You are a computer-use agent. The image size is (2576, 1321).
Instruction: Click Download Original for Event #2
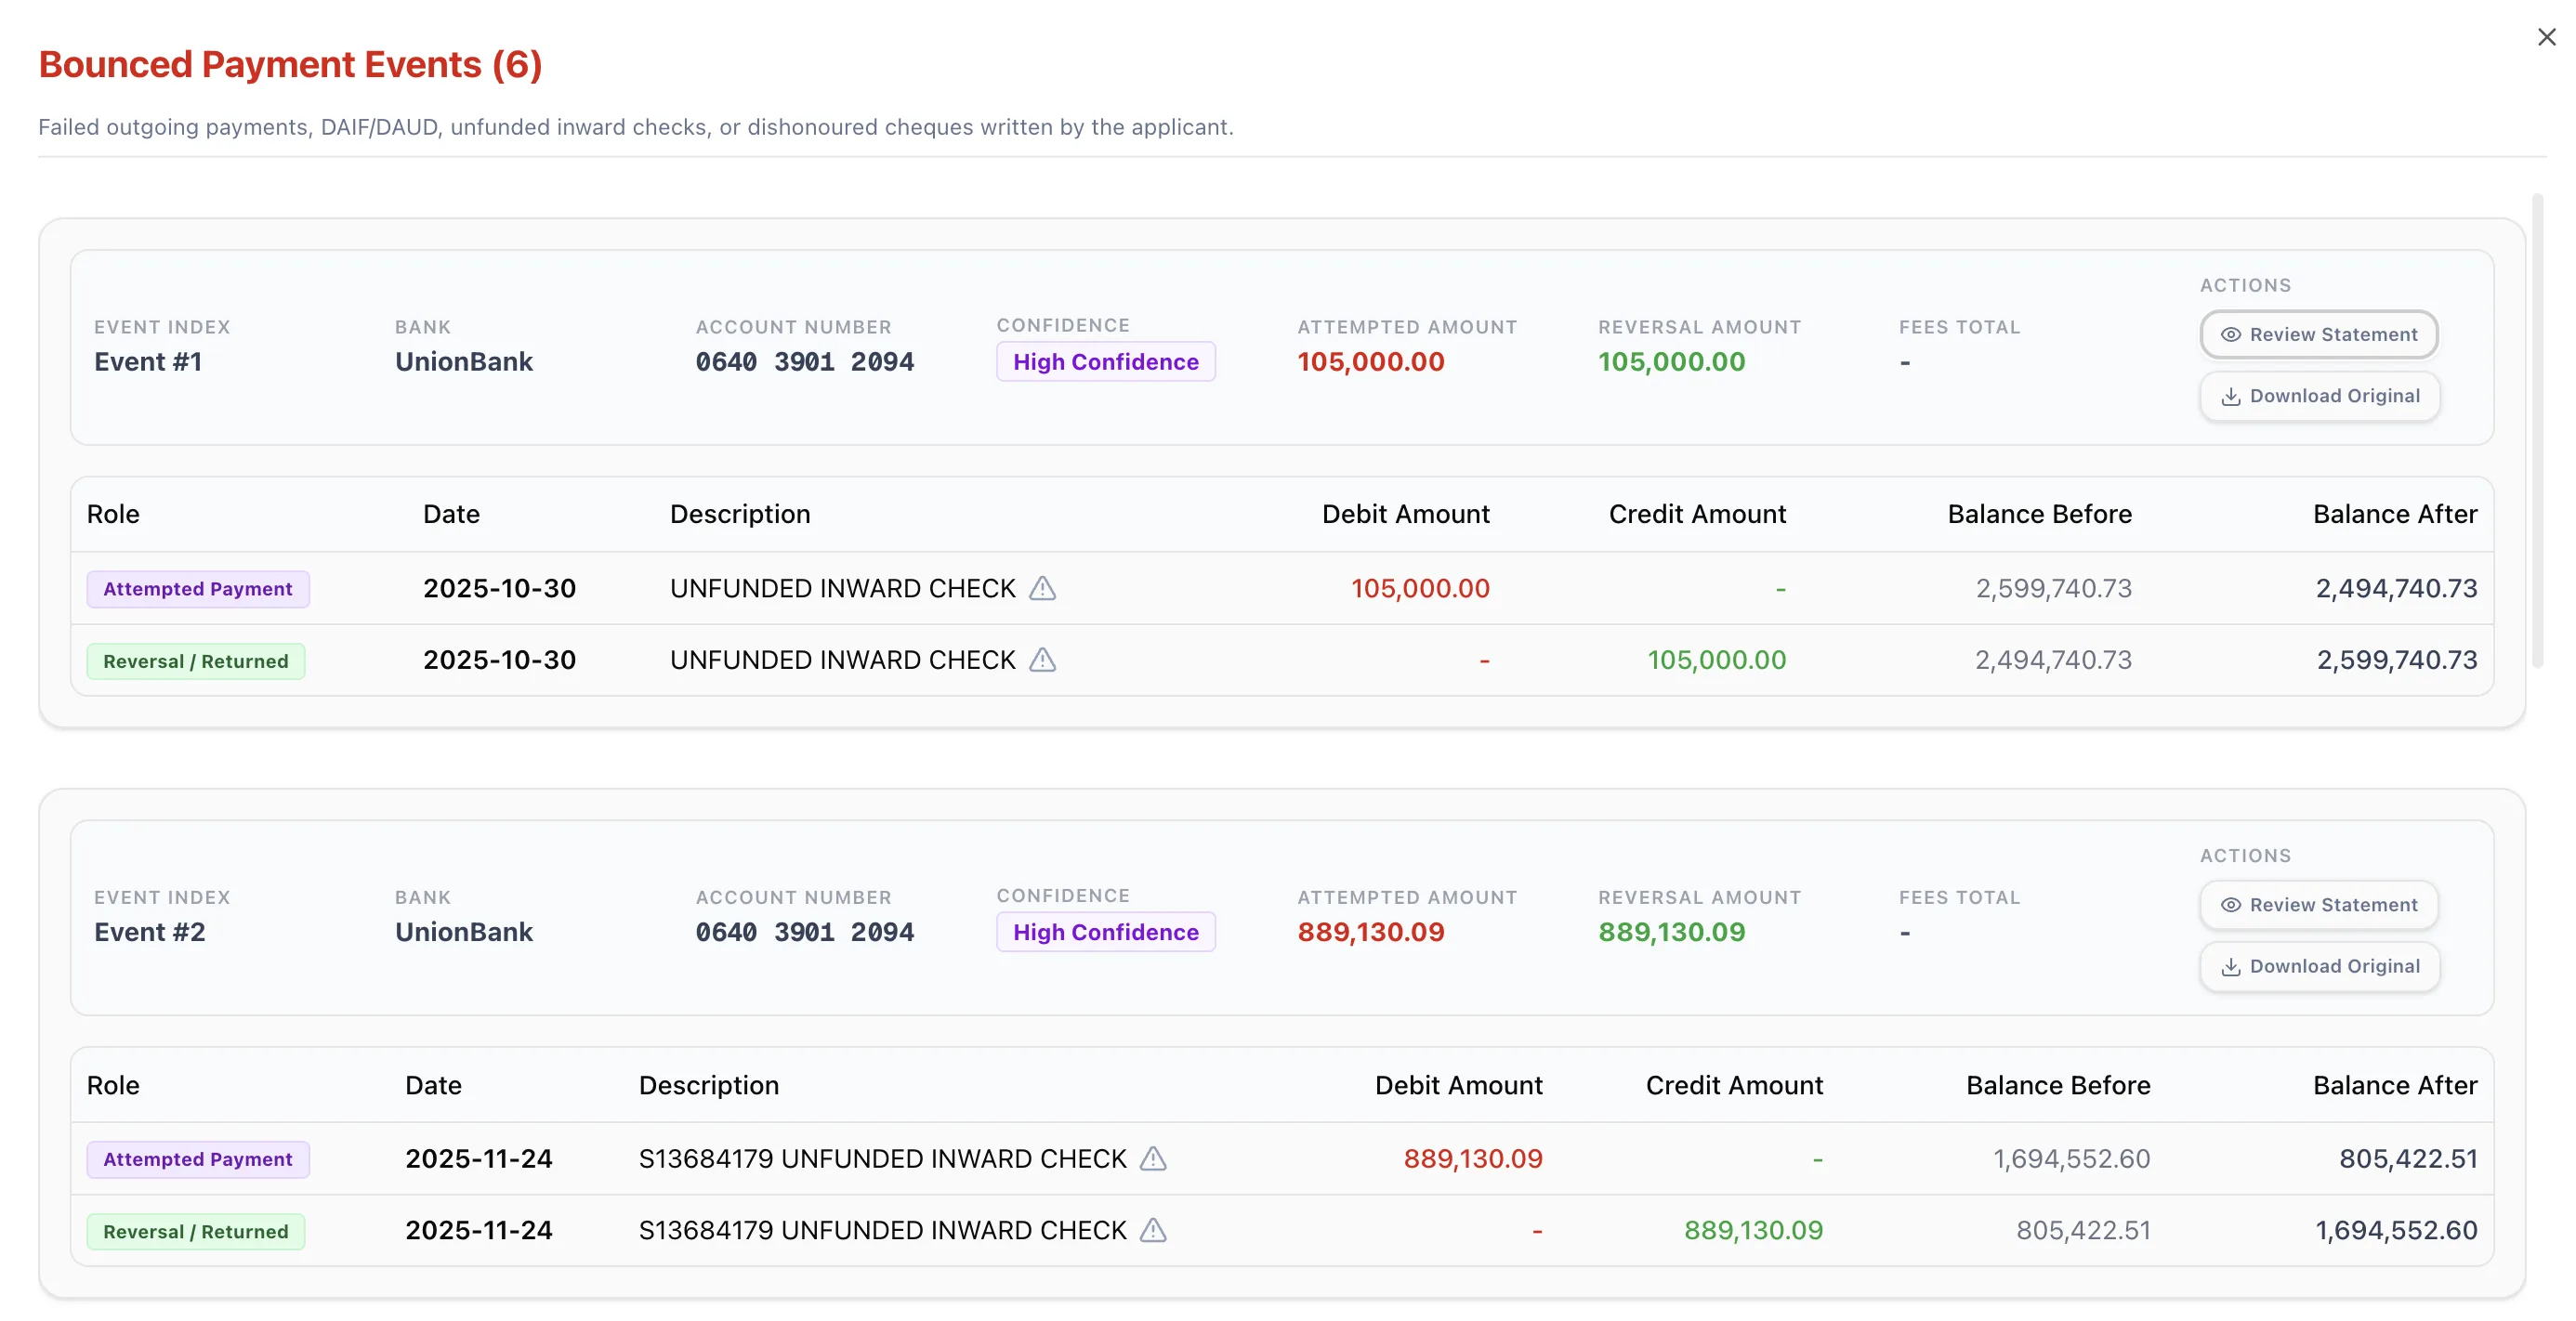(2319, 966)
